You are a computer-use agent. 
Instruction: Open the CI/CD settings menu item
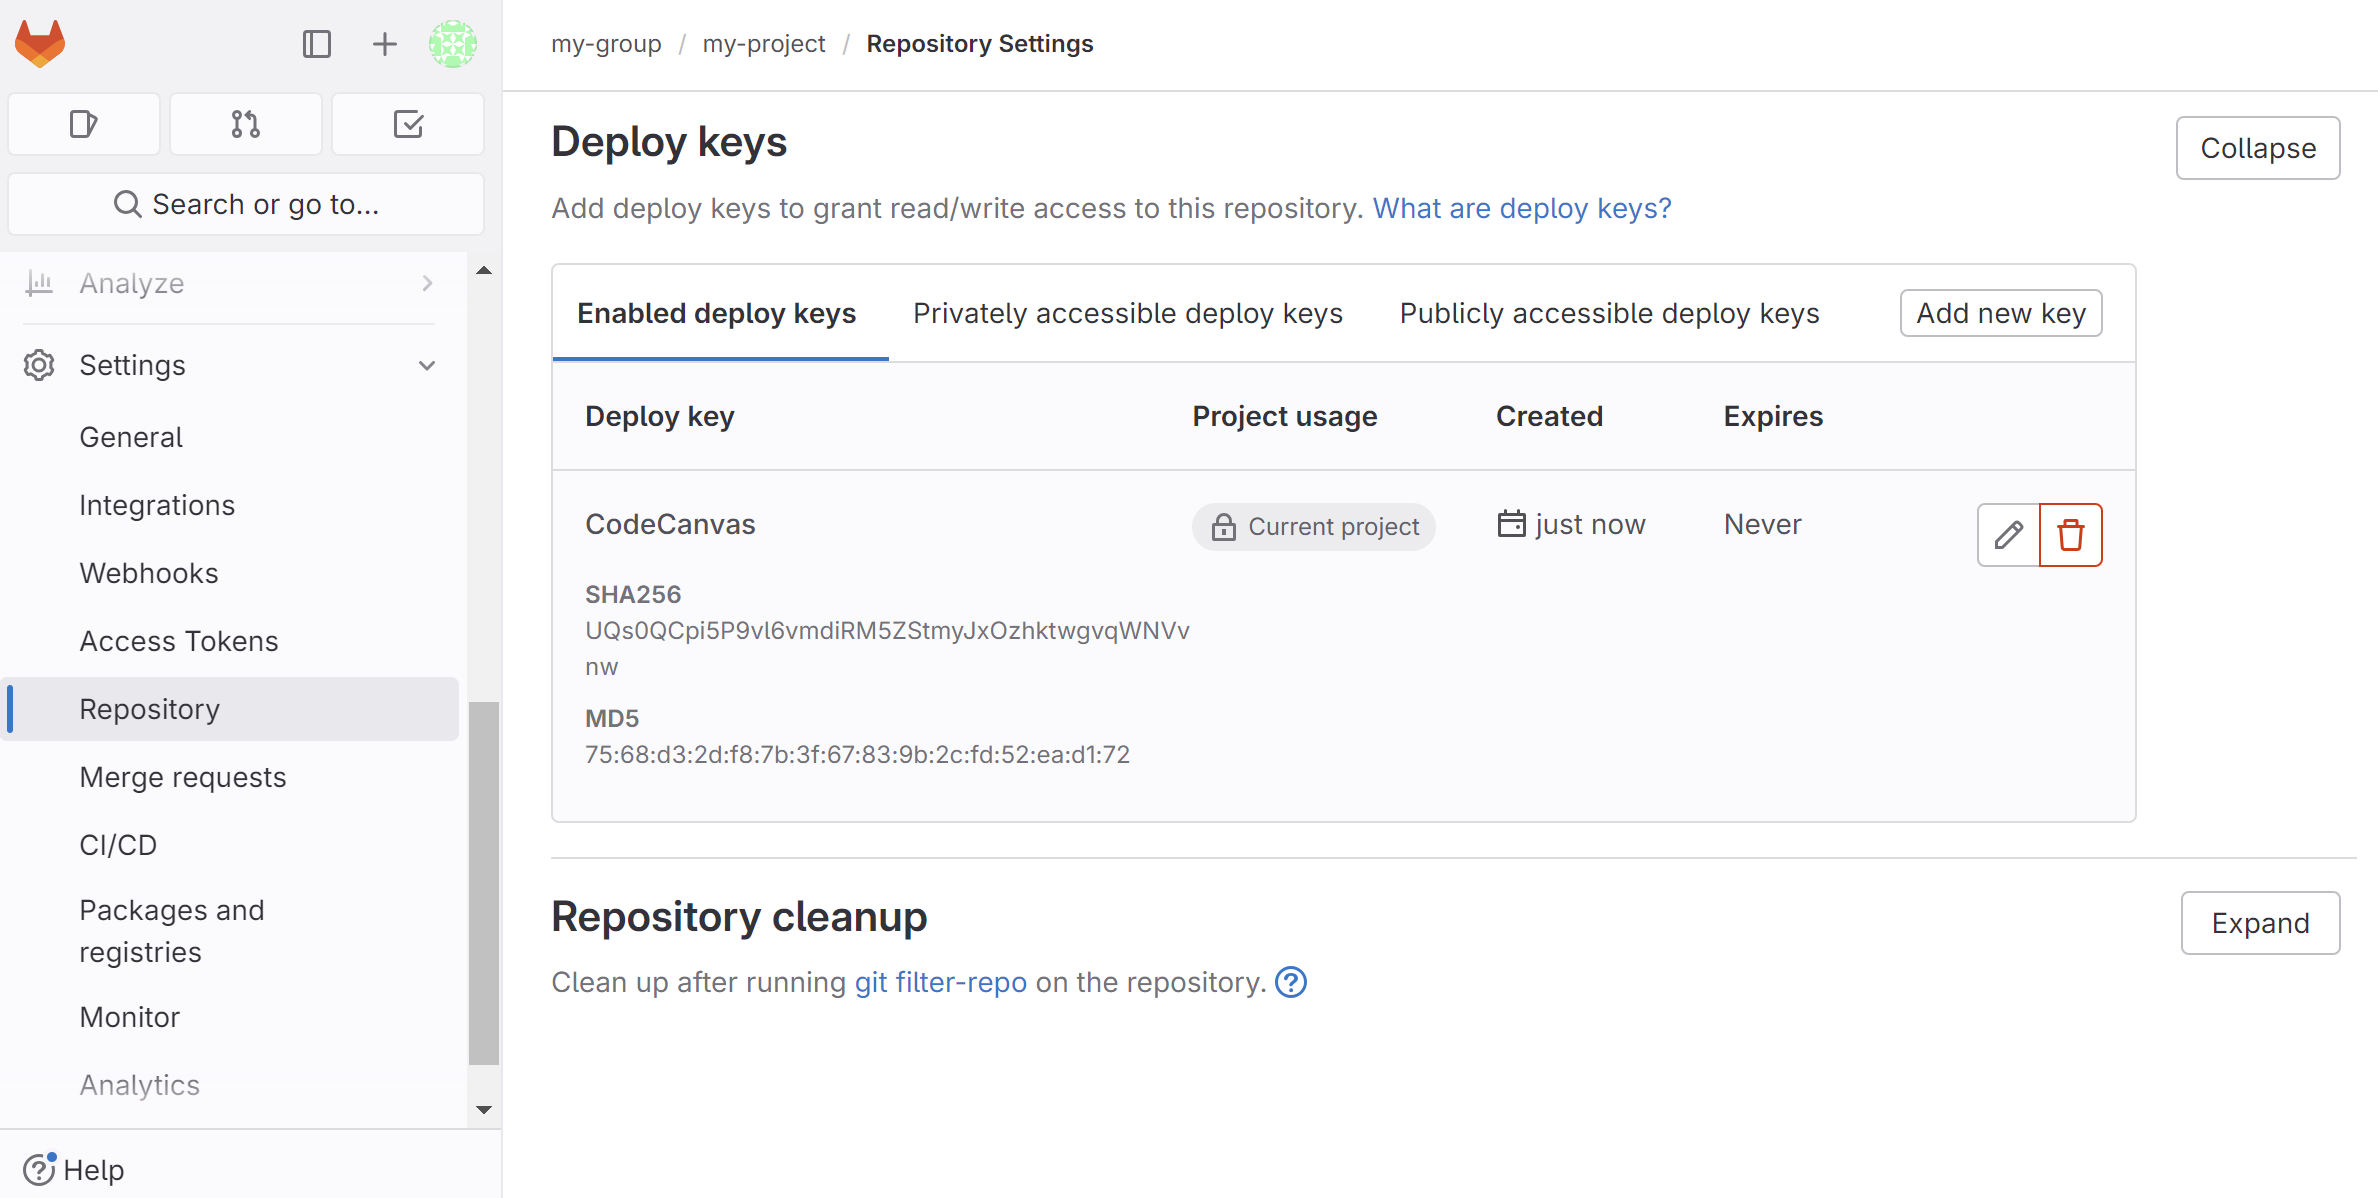[118, 845]
